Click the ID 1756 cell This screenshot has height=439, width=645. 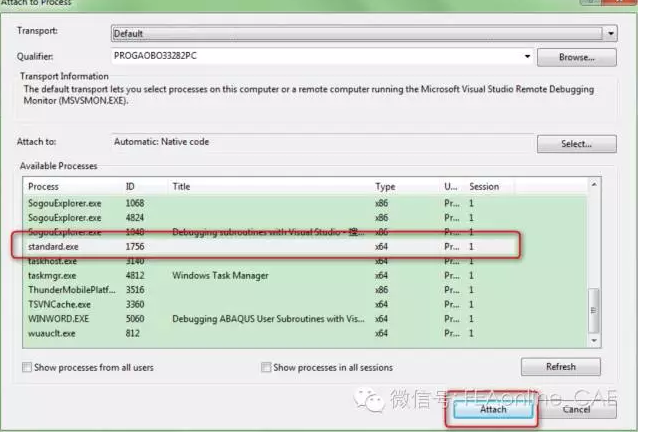click(x=135, y=246)
